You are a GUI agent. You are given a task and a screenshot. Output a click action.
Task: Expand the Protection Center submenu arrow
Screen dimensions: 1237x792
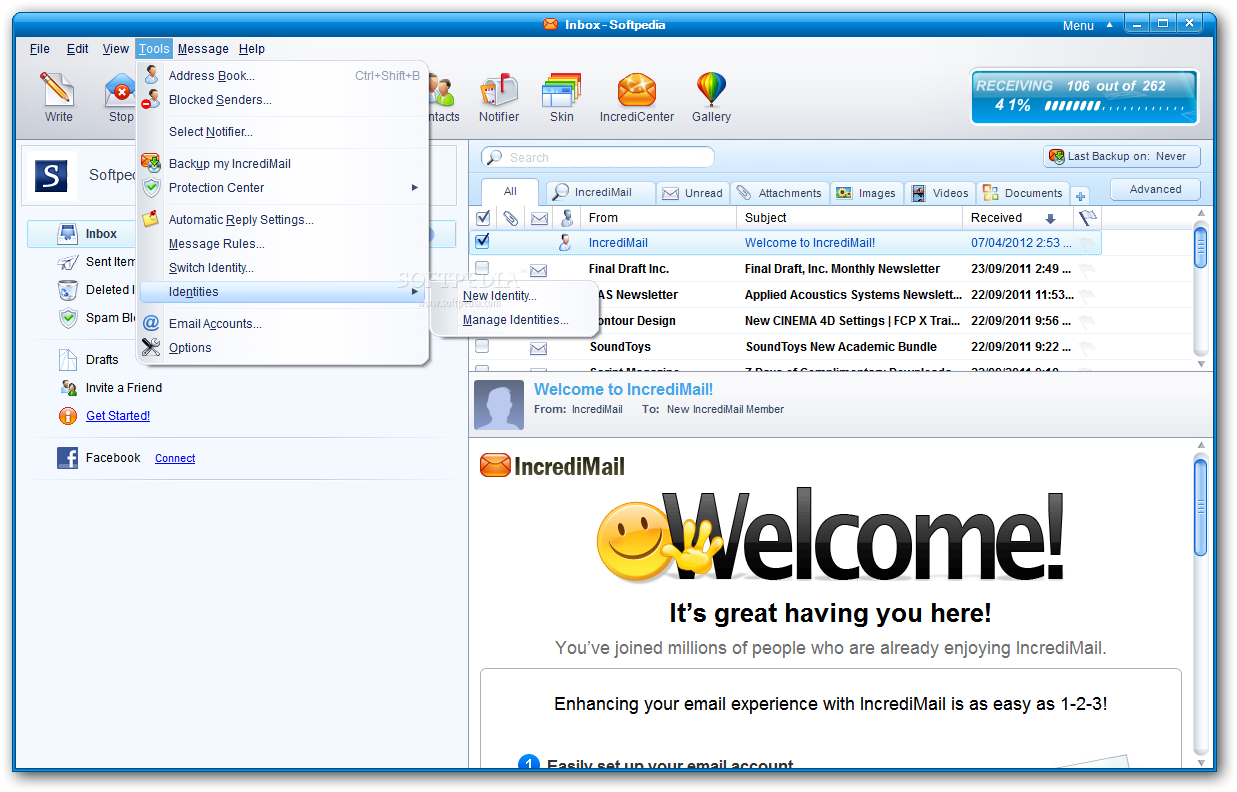click(x=414, y=187)
